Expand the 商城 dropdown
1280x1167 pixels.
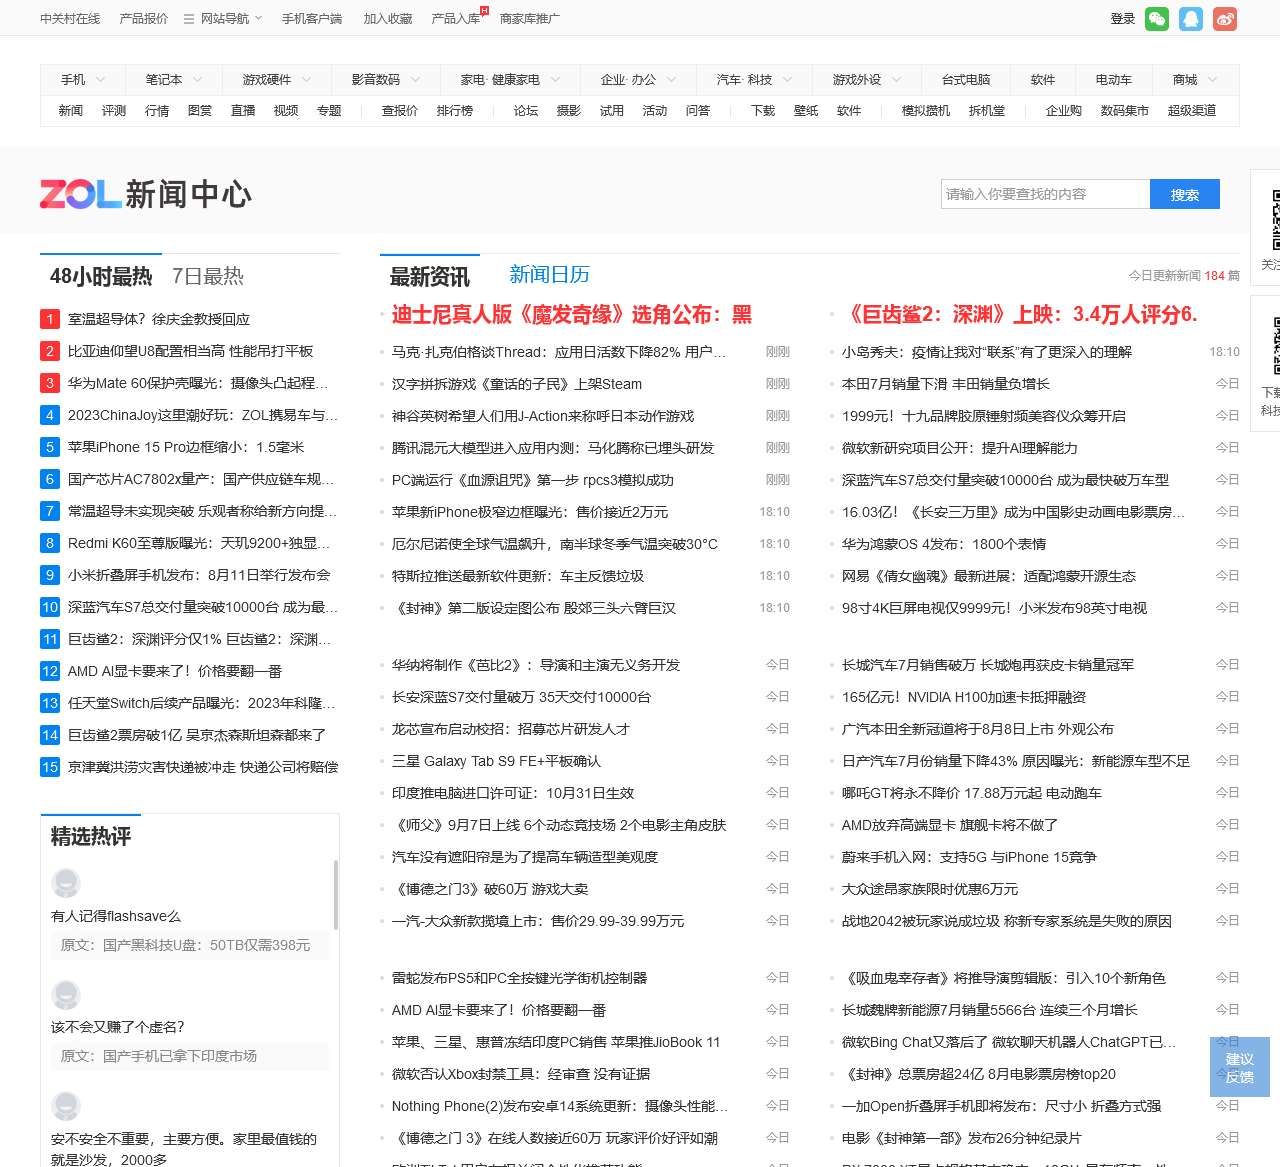pos(1194,80)
